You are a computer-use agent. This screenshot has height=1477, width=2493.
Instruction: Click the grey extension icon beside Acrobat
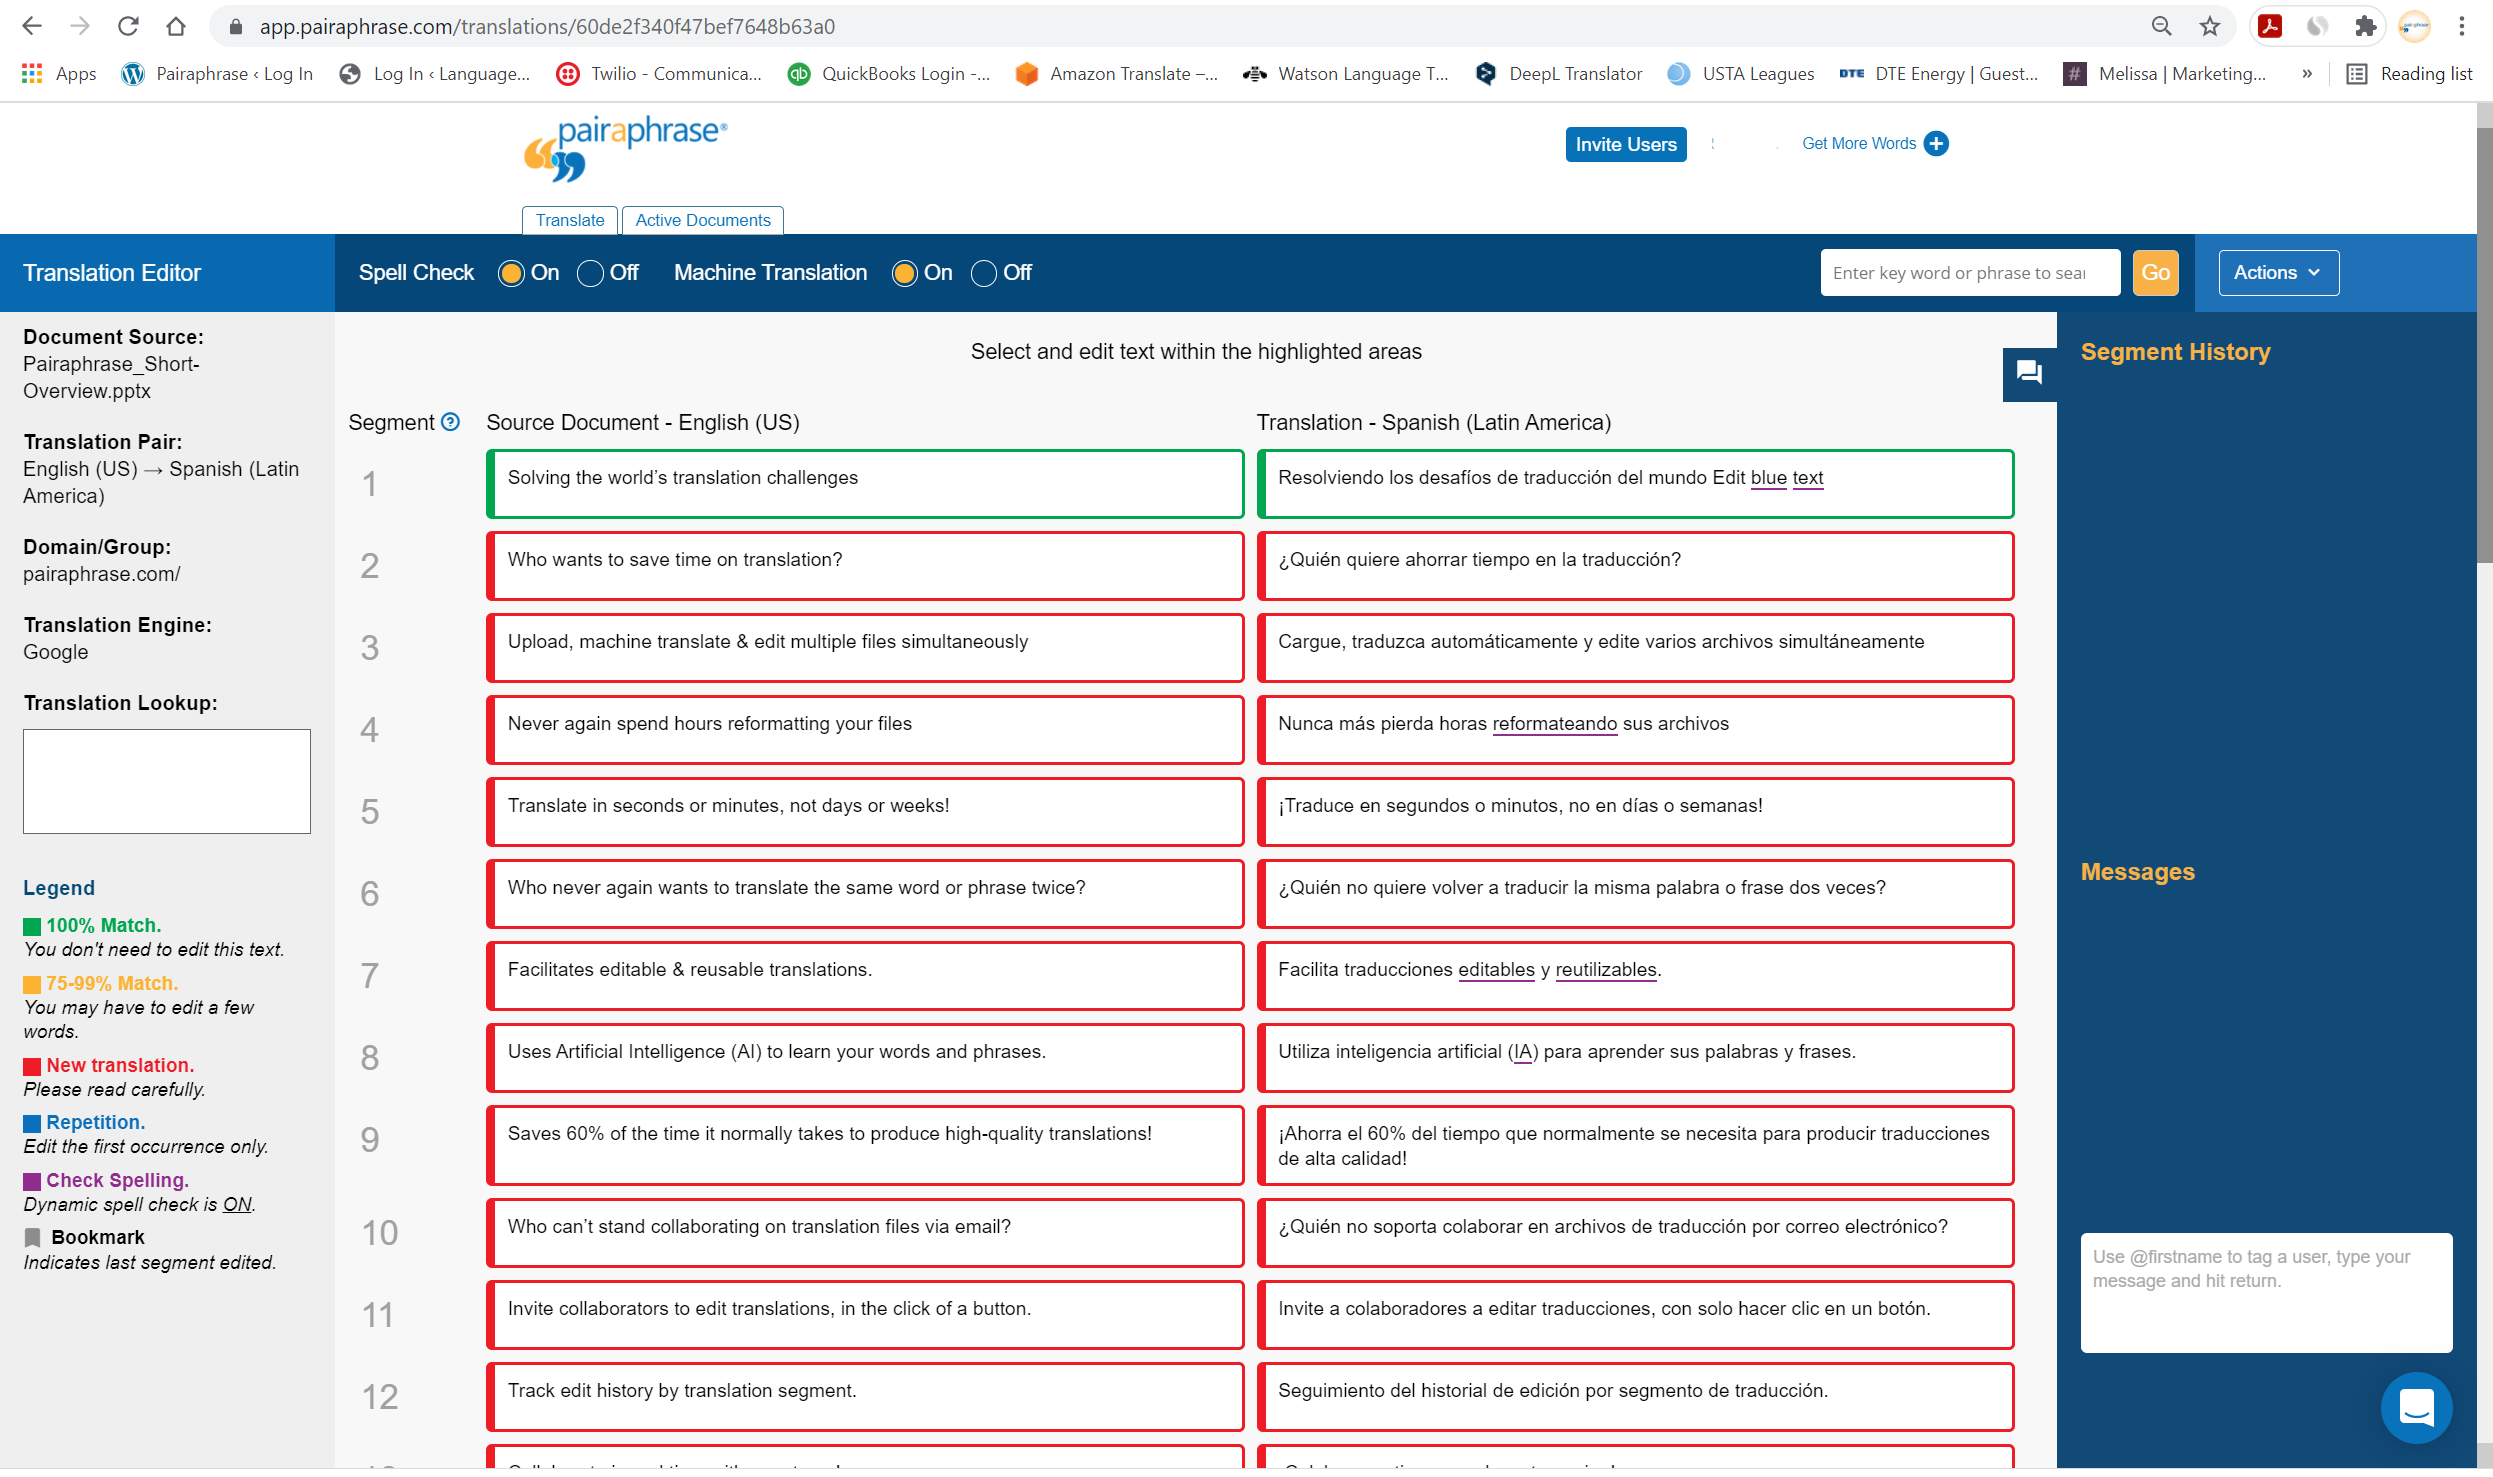tap(2317, 26)
